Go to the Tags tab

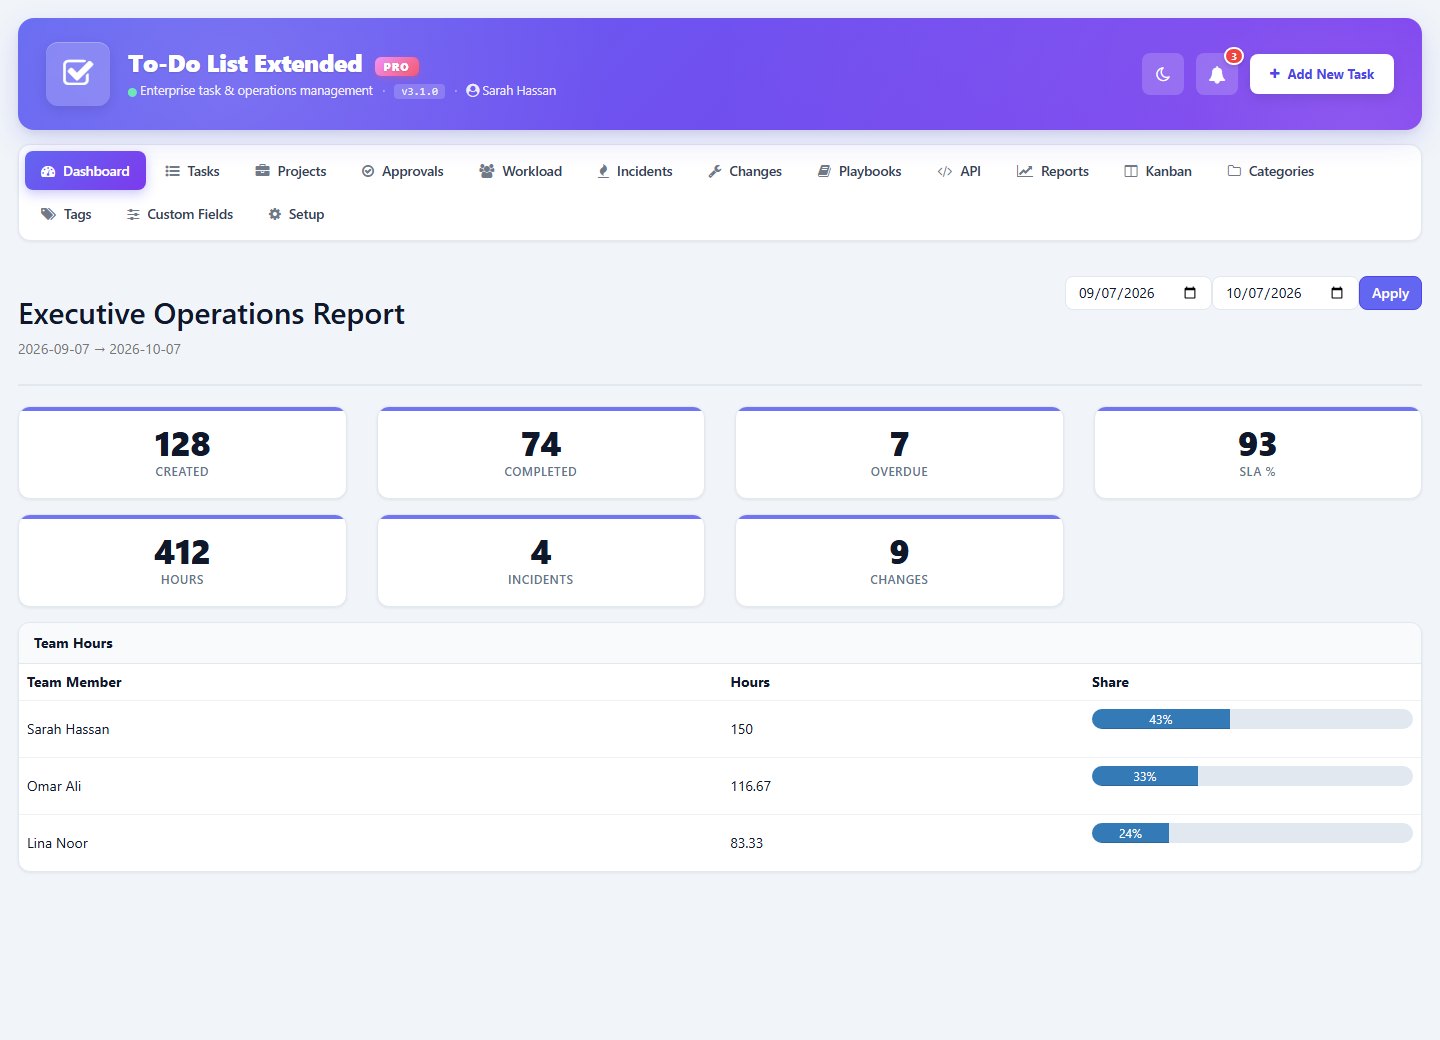click(66, 214)
